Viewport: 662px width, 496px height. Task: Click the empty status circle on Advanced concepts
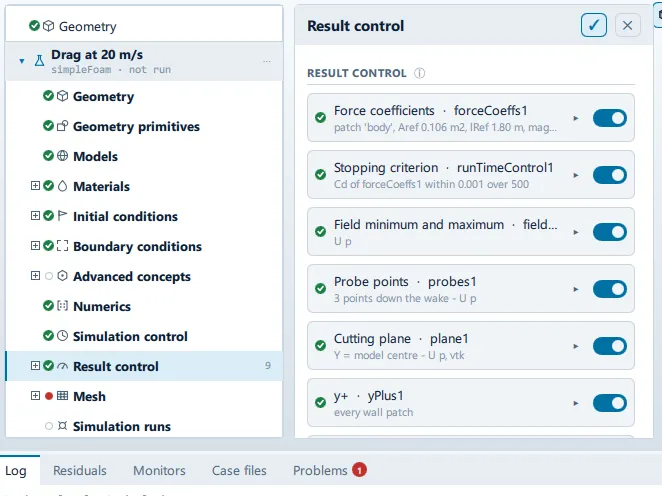coord(49,276)
